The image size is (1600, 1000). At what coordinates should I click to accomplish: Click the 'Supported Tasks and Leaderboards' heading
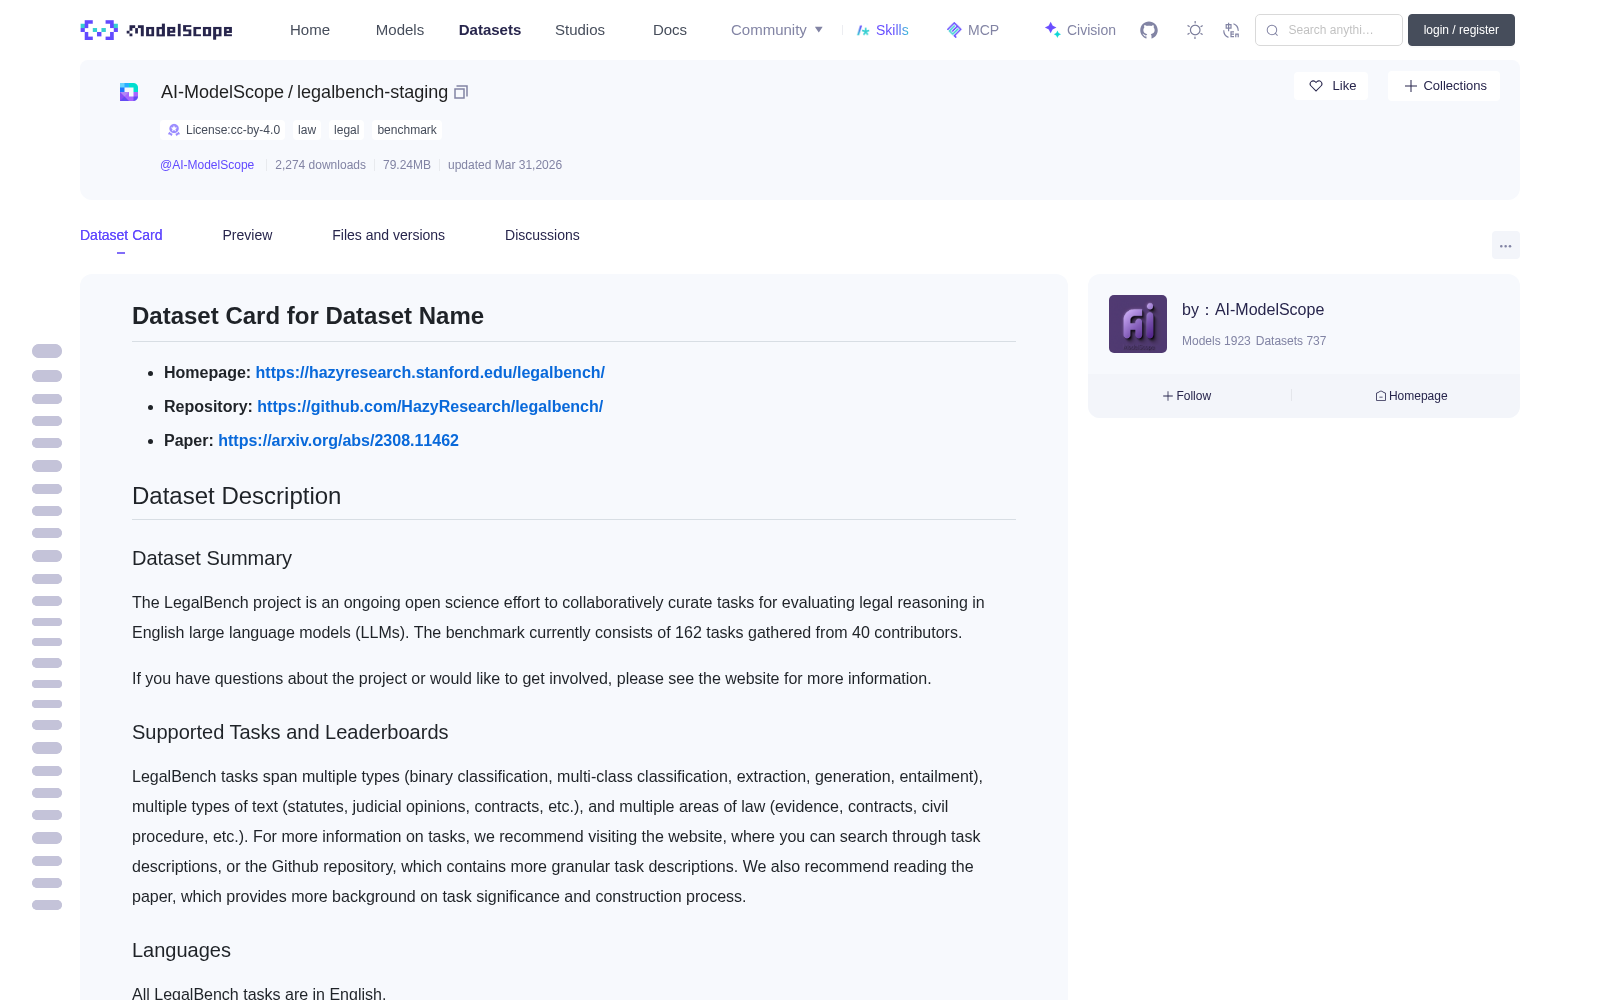pyautogui.click(x=290, y=732)
